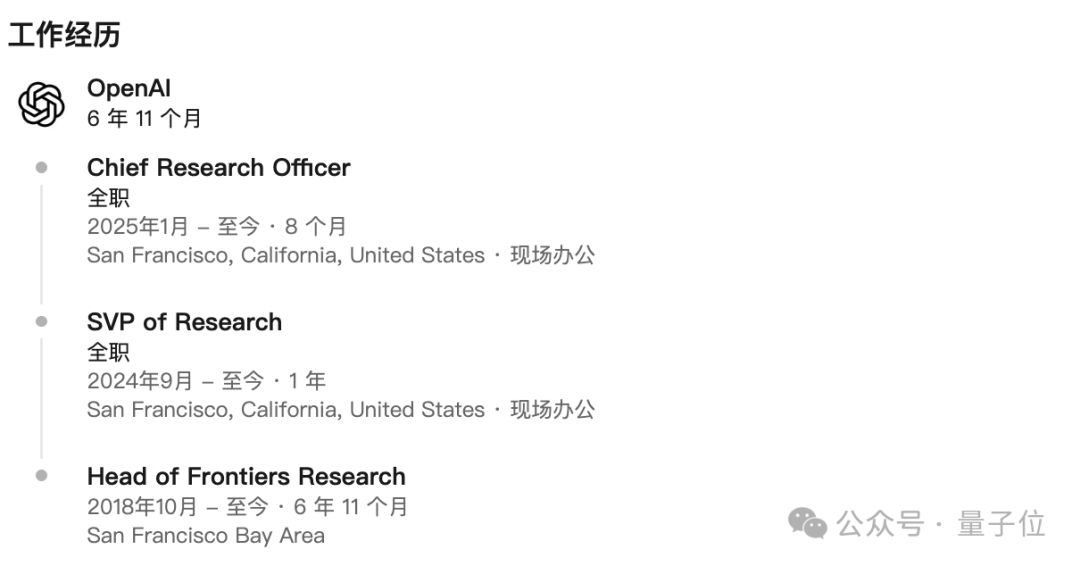The height and width of the screenshot is (566, 1080).
Task: Open the OpenAI company name link
Action: pyautogui.click(x=129, y=89)
